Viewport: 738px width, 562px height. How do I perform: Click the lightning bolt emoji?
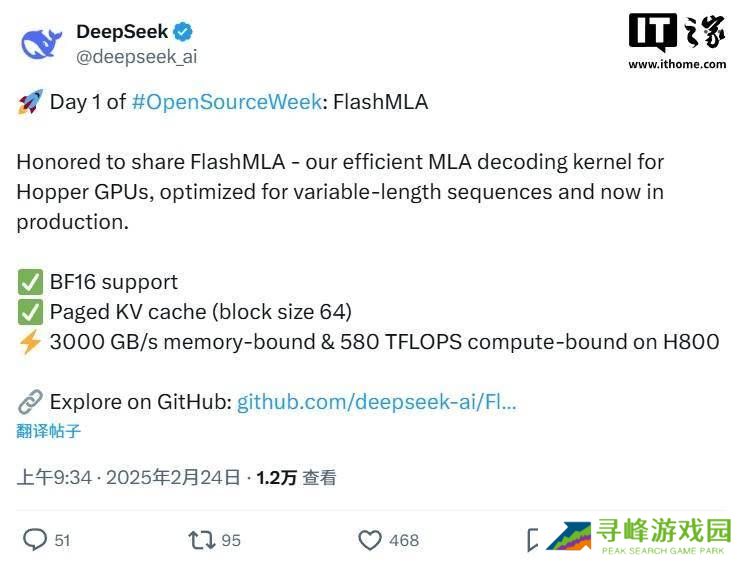tap(29, 342)
